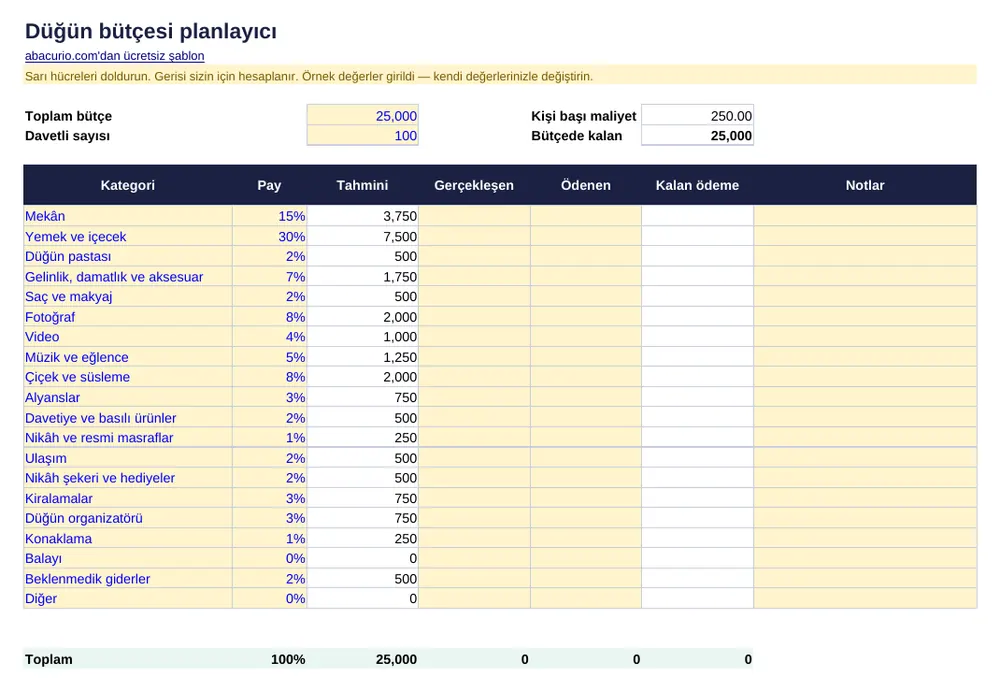Screen dimensions: 1000x691
Task: Click the Notlar column header
Action: [x=865, y=185]
